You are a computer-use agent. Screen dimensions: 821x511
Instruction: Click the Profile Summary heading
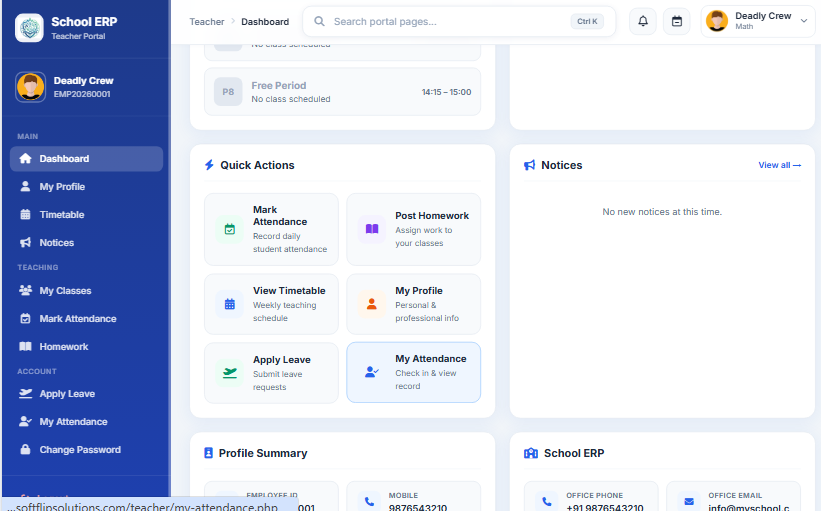point(263,453)
